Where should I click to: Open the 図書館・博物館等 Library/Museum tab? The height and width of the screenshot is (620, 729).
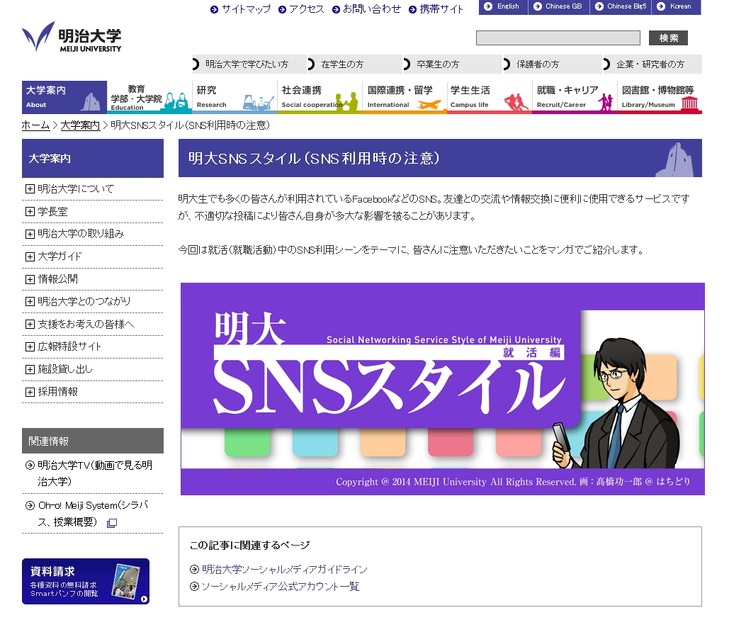click(660, 97)
